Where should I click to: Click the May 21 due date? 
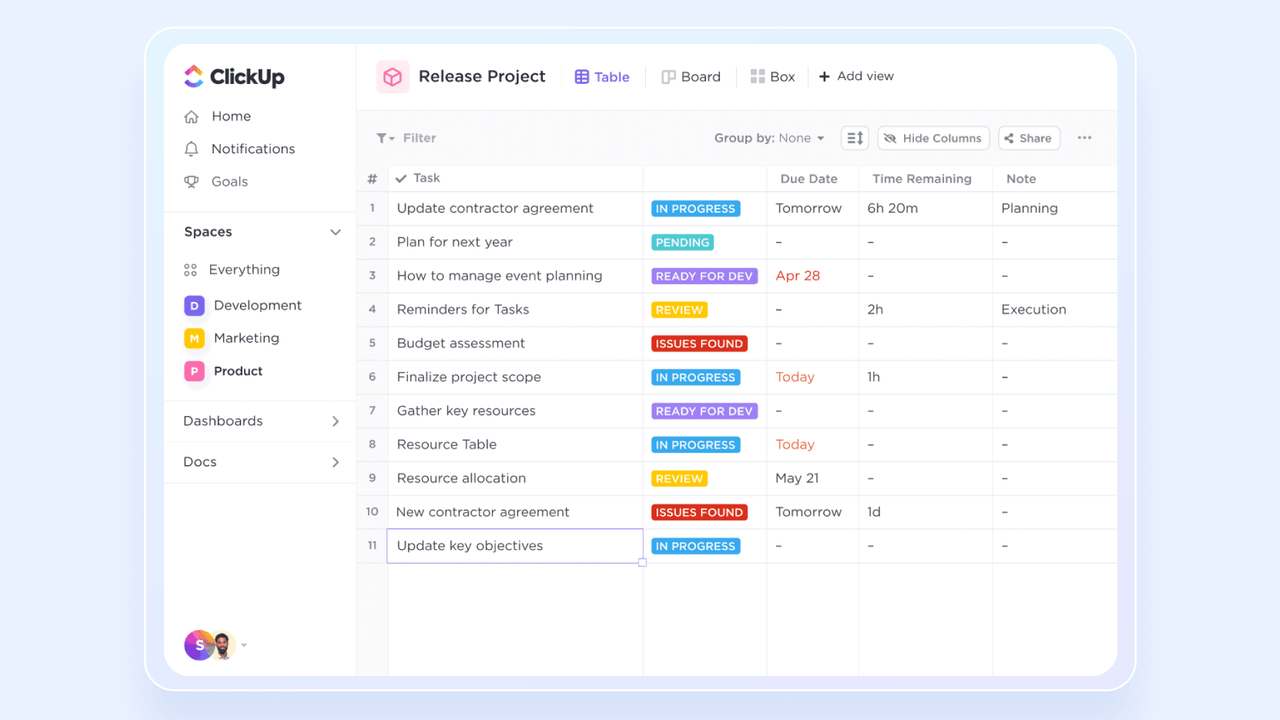797,478
